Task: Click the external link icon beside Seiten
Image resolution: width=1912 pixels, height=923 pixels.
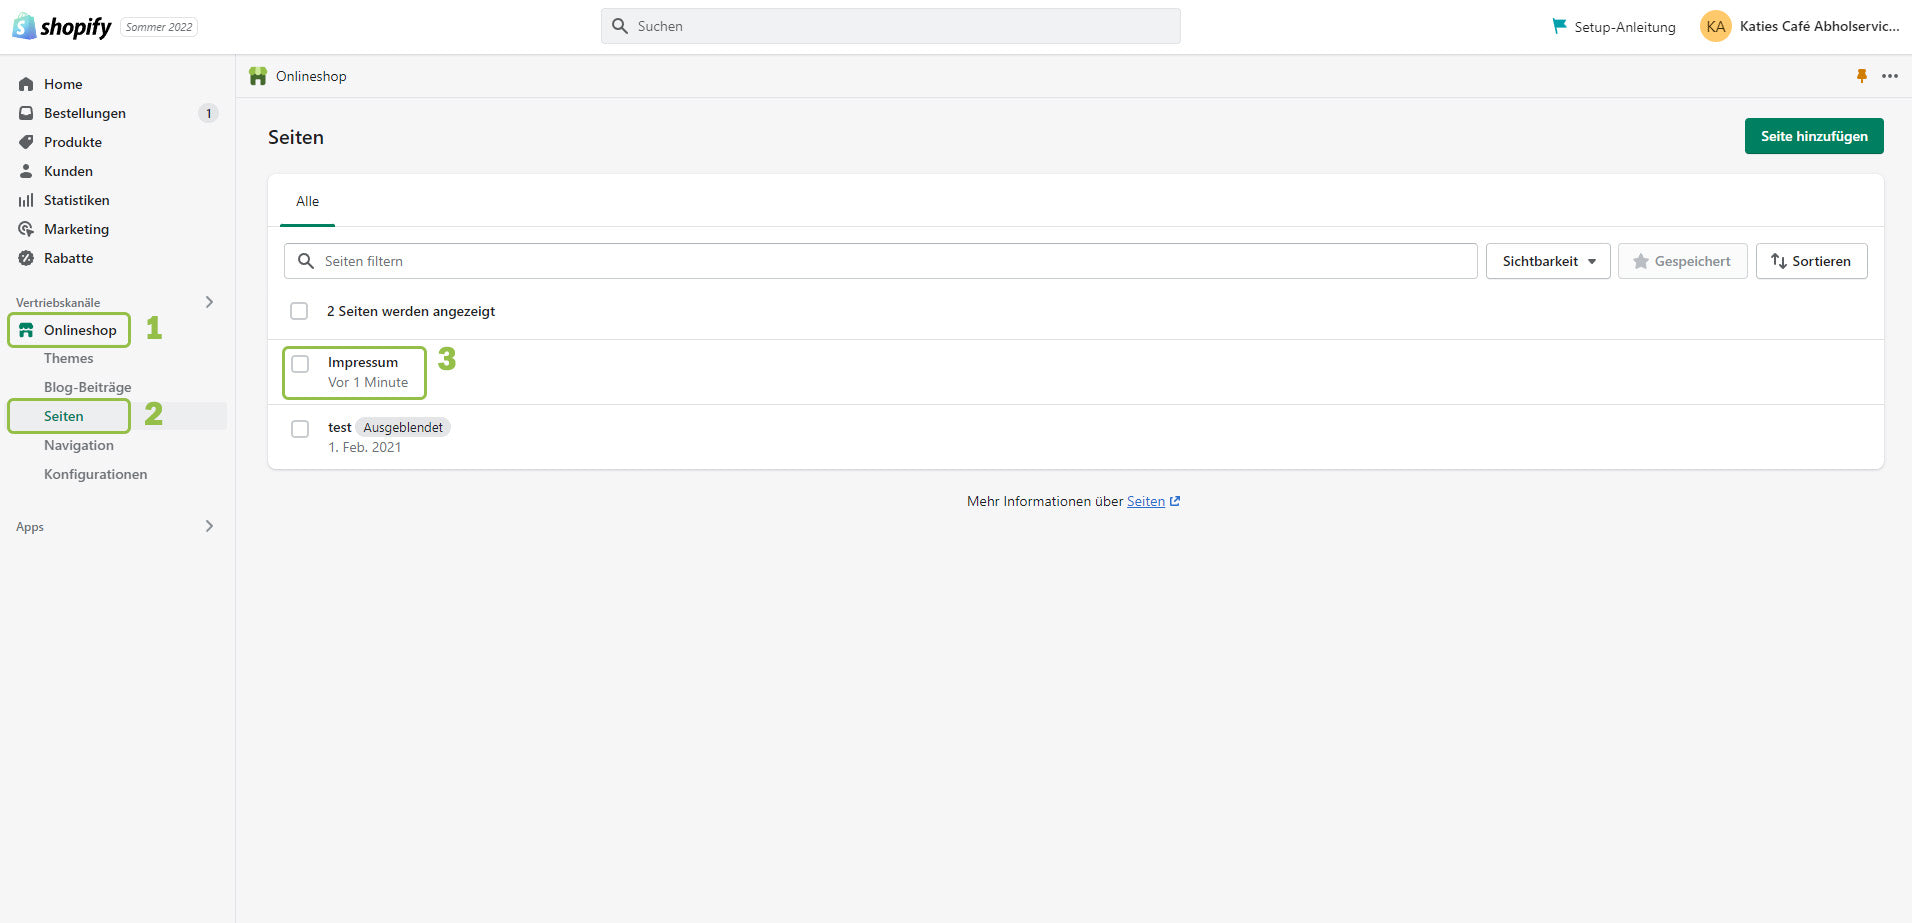Action: tap(1175, 501)
